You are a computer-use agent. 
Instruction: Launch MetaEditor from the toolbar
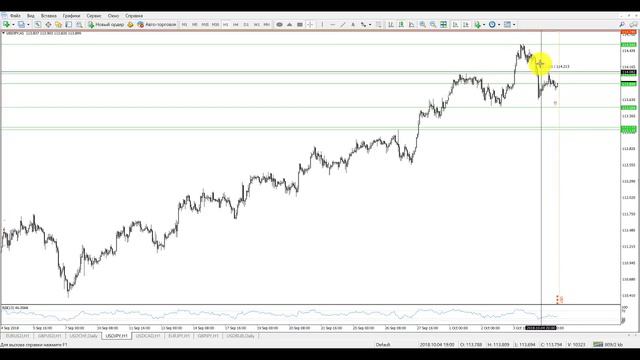click(130, 24)
